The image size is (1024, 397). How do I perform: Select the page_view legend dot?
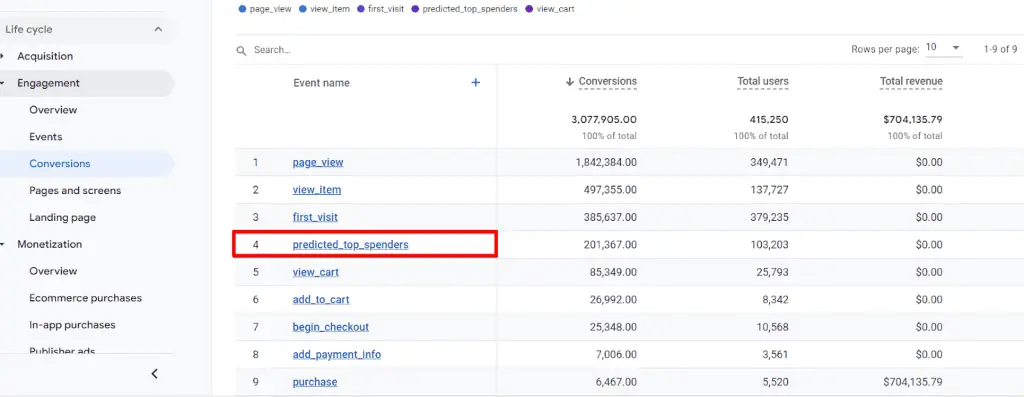(242, 9)
